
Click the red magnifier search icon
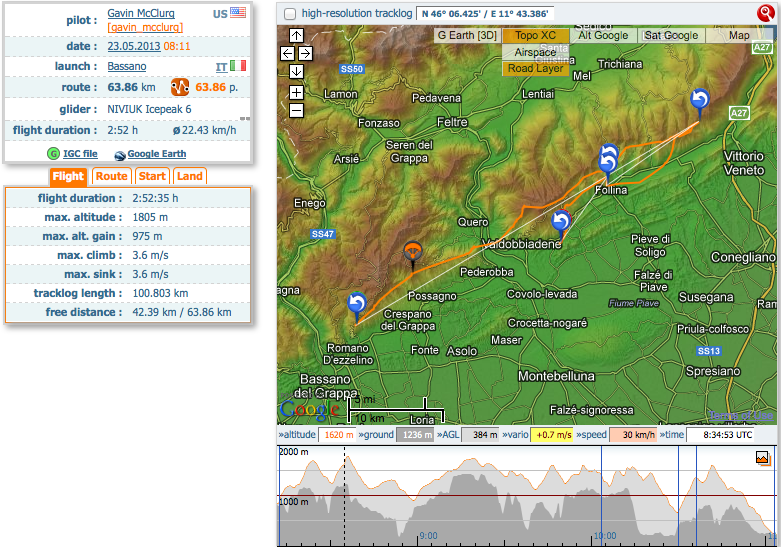tap(766, 13)
